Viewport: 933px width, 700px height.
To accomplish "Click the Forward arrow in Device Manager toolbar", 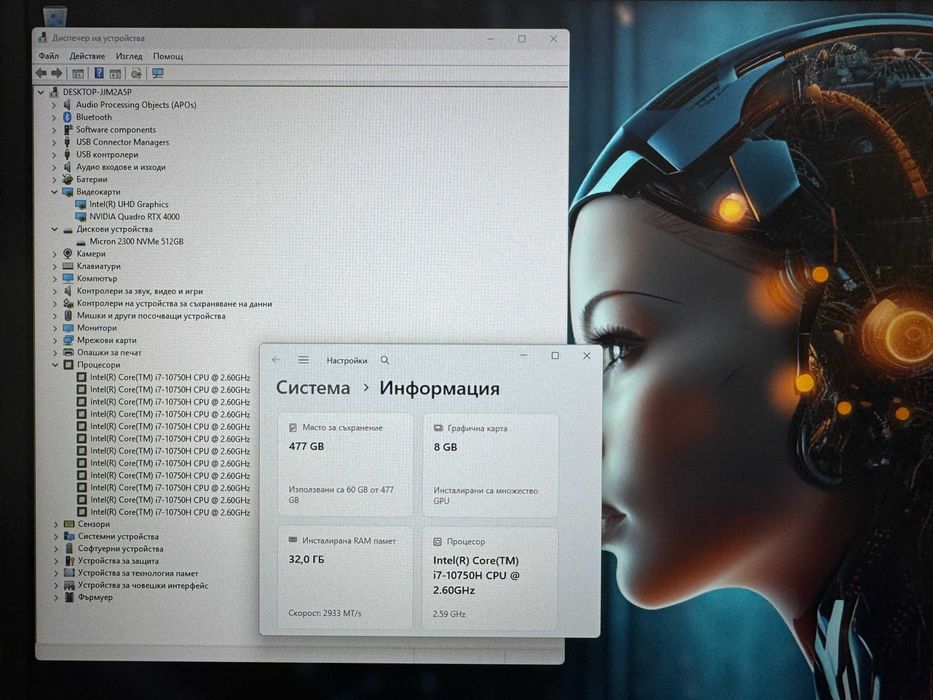I will [57, 73].
